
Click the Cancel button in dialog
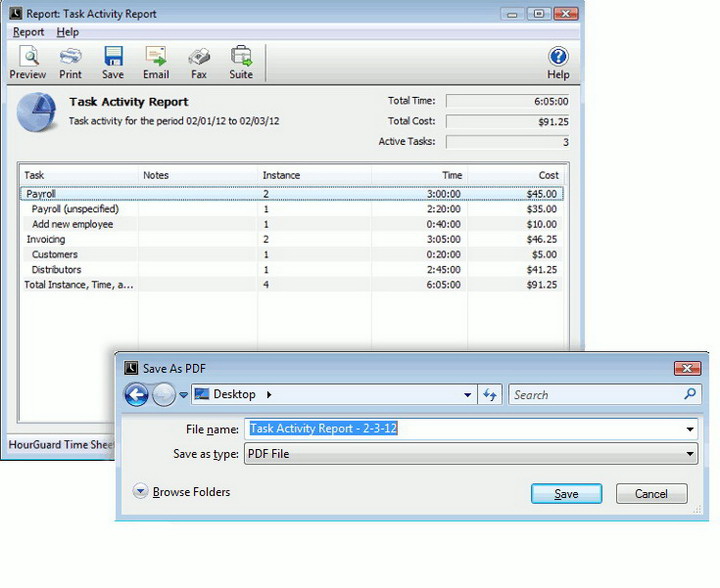tap(650, 494)
